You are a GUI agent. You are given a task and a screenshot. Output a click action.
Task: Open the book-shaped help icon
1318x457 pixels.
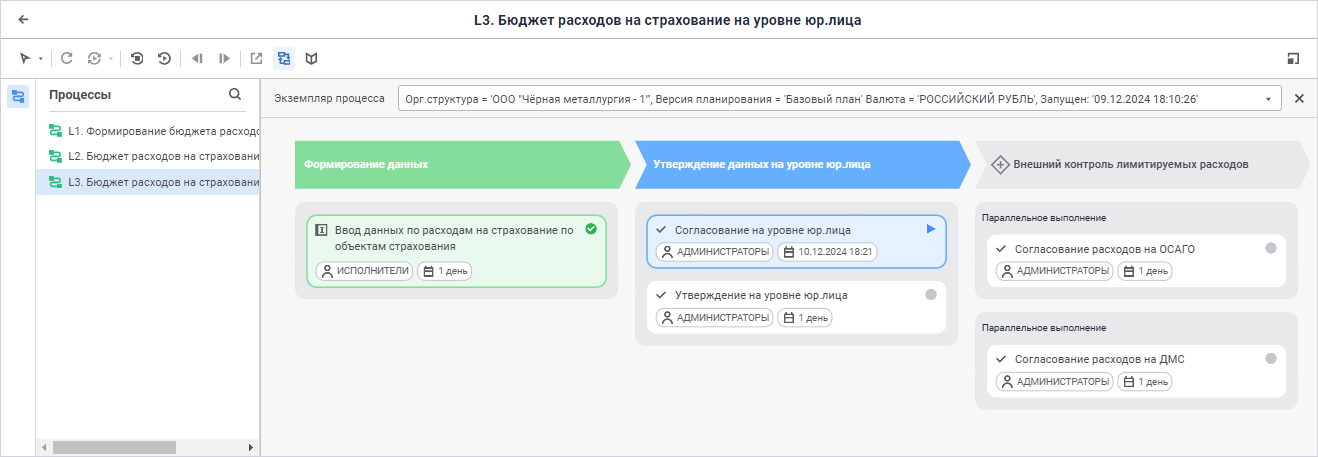(312, 59)
